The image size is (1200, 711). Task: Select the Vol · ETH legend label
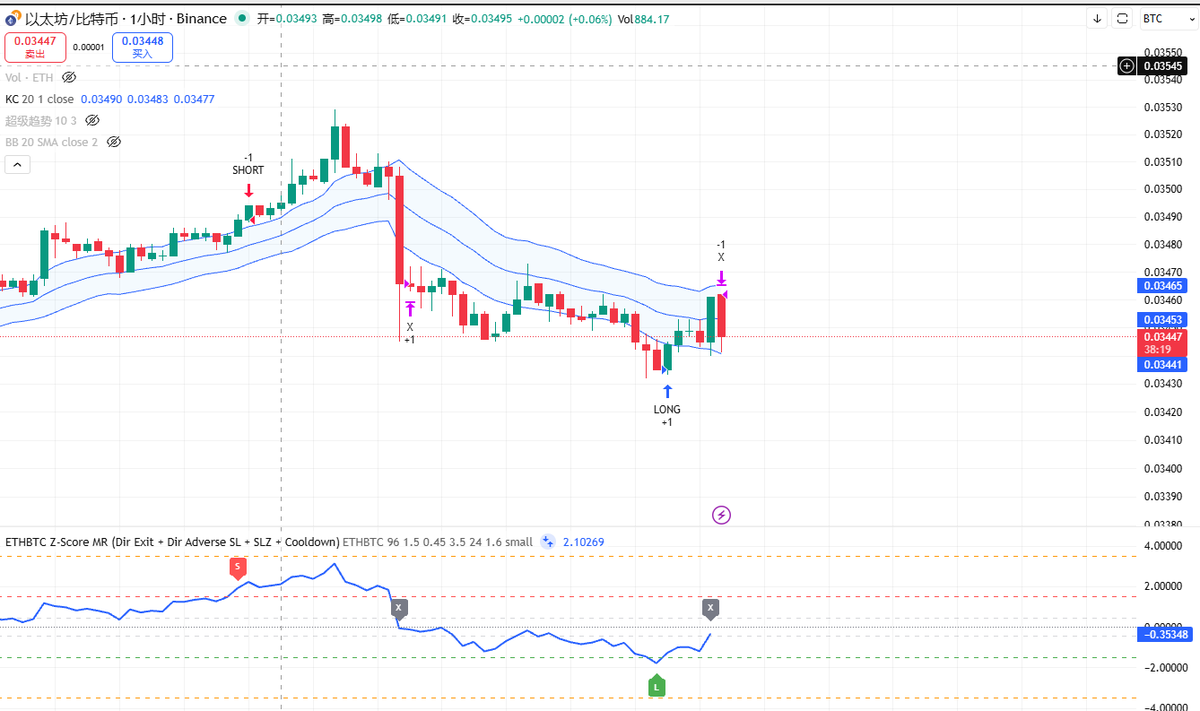(x=29, y=77)
